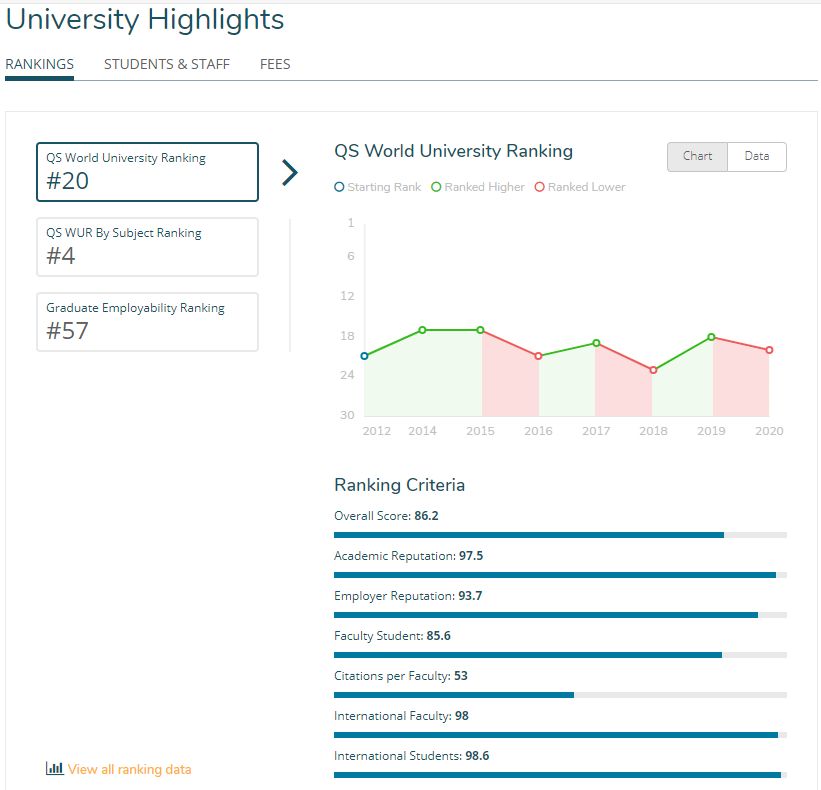
Task: Click the Ranked Lower legend circle
Action: (x=539, y=187)
